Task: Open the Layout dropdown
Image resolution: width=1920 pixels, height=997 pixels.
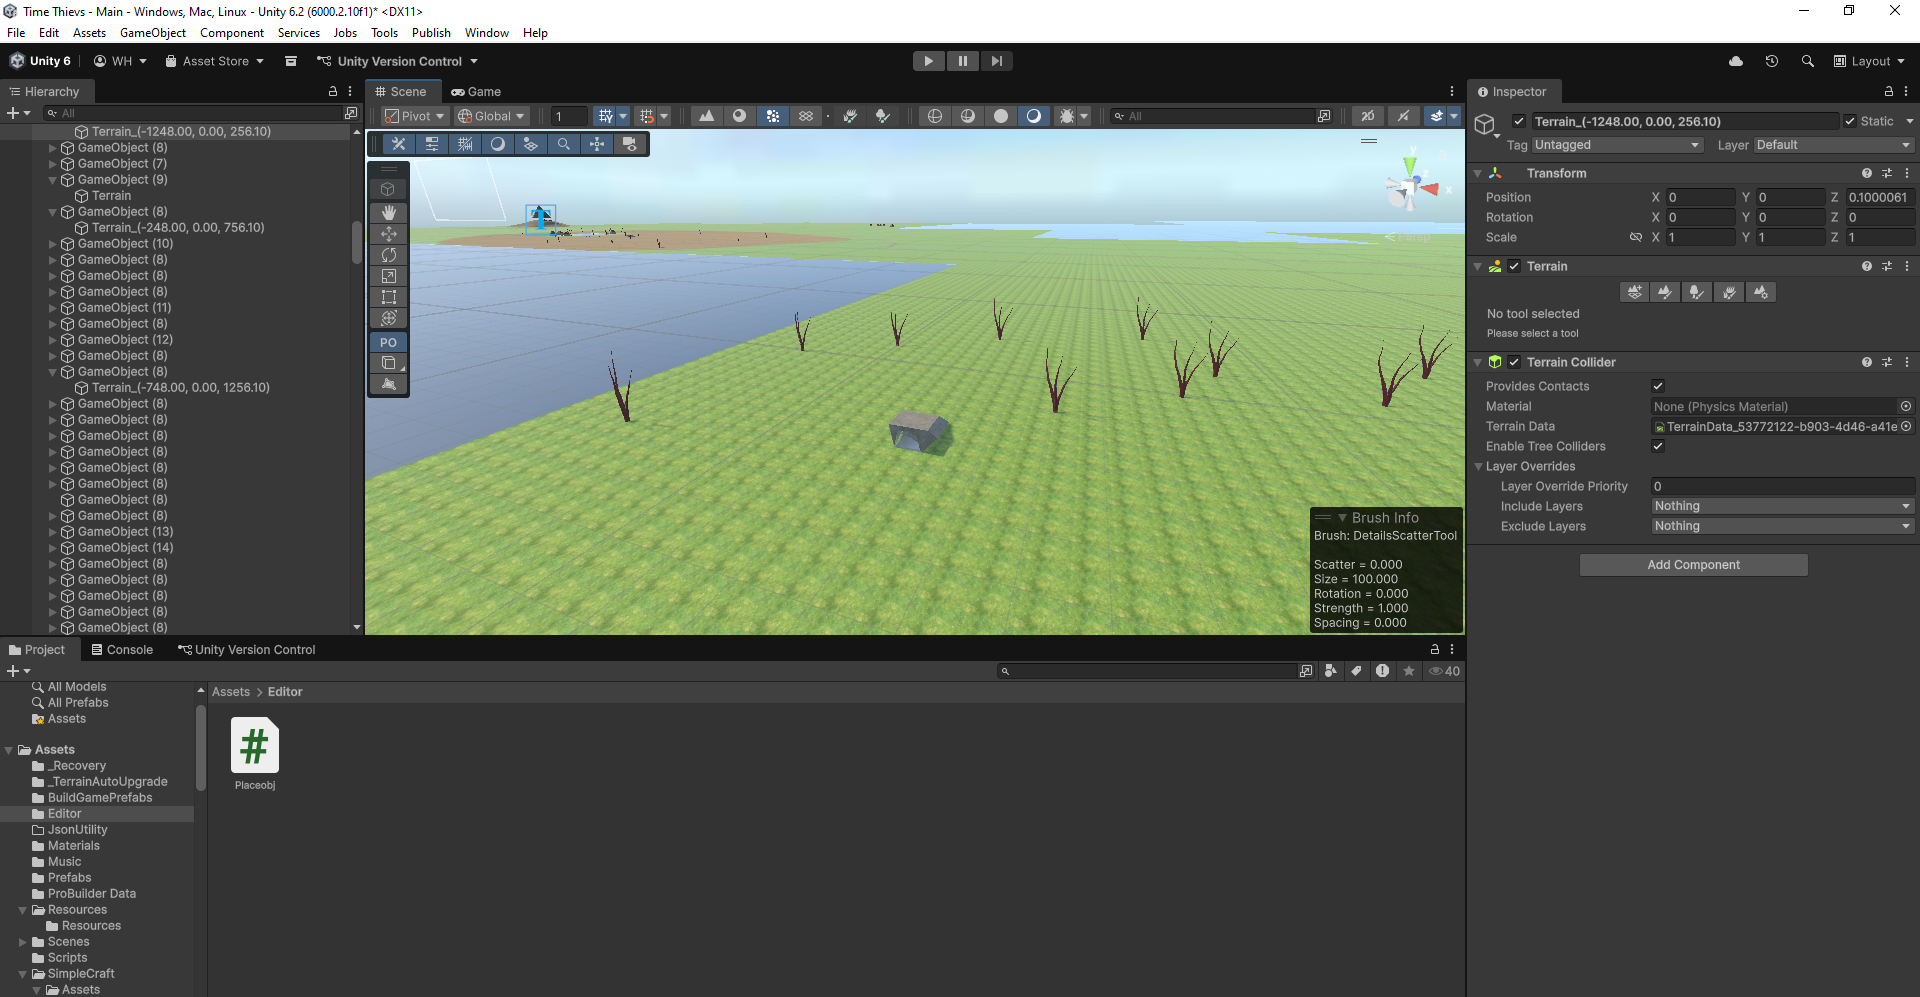Action: [1869, 61]
